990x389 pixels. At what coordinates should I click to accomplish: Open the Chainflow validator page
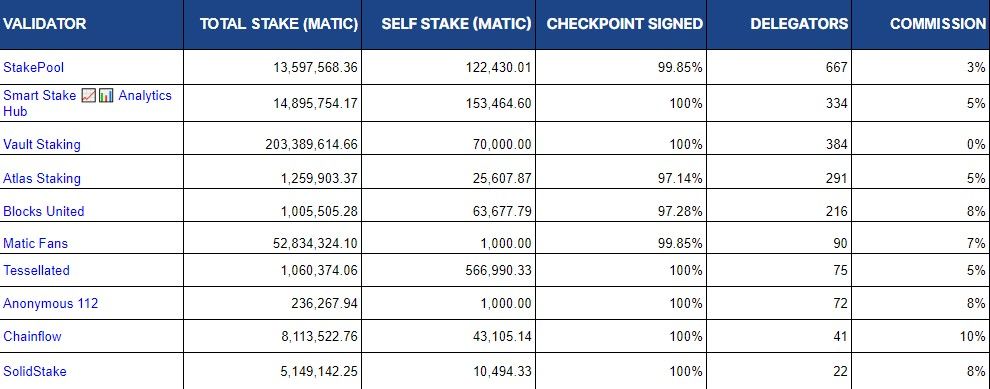tap(32, 336)
